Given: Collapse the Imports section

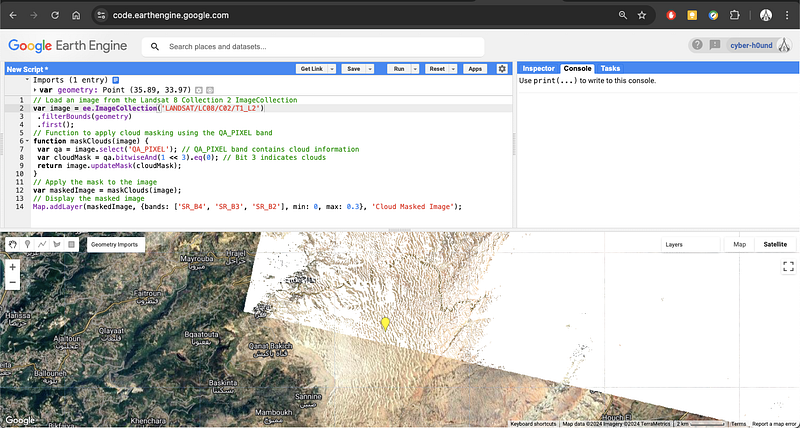Looking at the screenshot, I should [x=27, y=80].
